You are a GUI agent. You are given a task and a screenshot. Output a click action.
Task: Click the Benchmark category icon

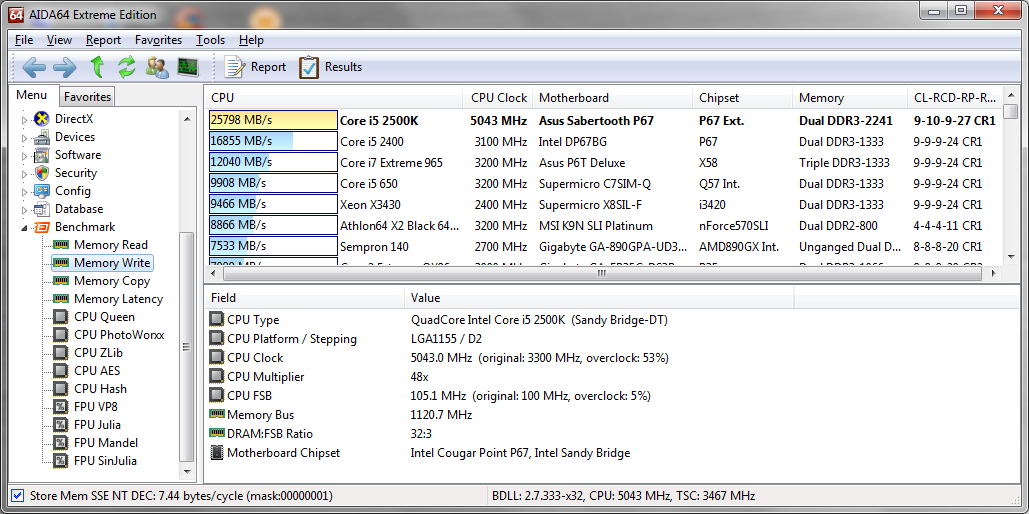pos(42,227)
